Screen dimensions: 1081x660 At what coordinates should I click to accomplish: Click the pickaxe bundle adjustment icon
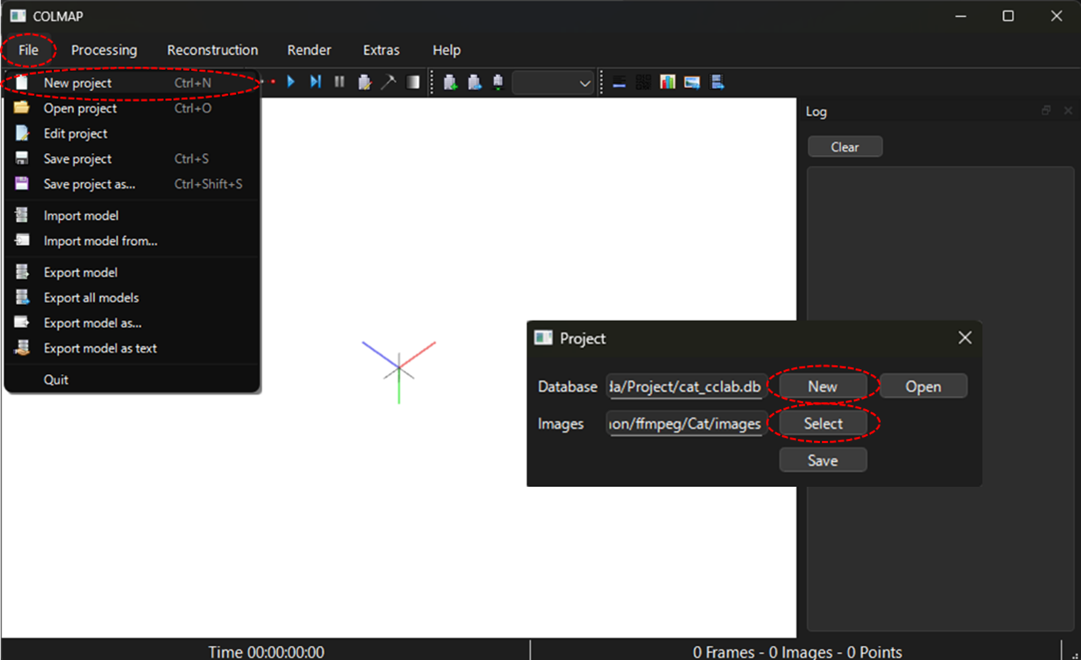pyautogui.click(x=388, y=82)
